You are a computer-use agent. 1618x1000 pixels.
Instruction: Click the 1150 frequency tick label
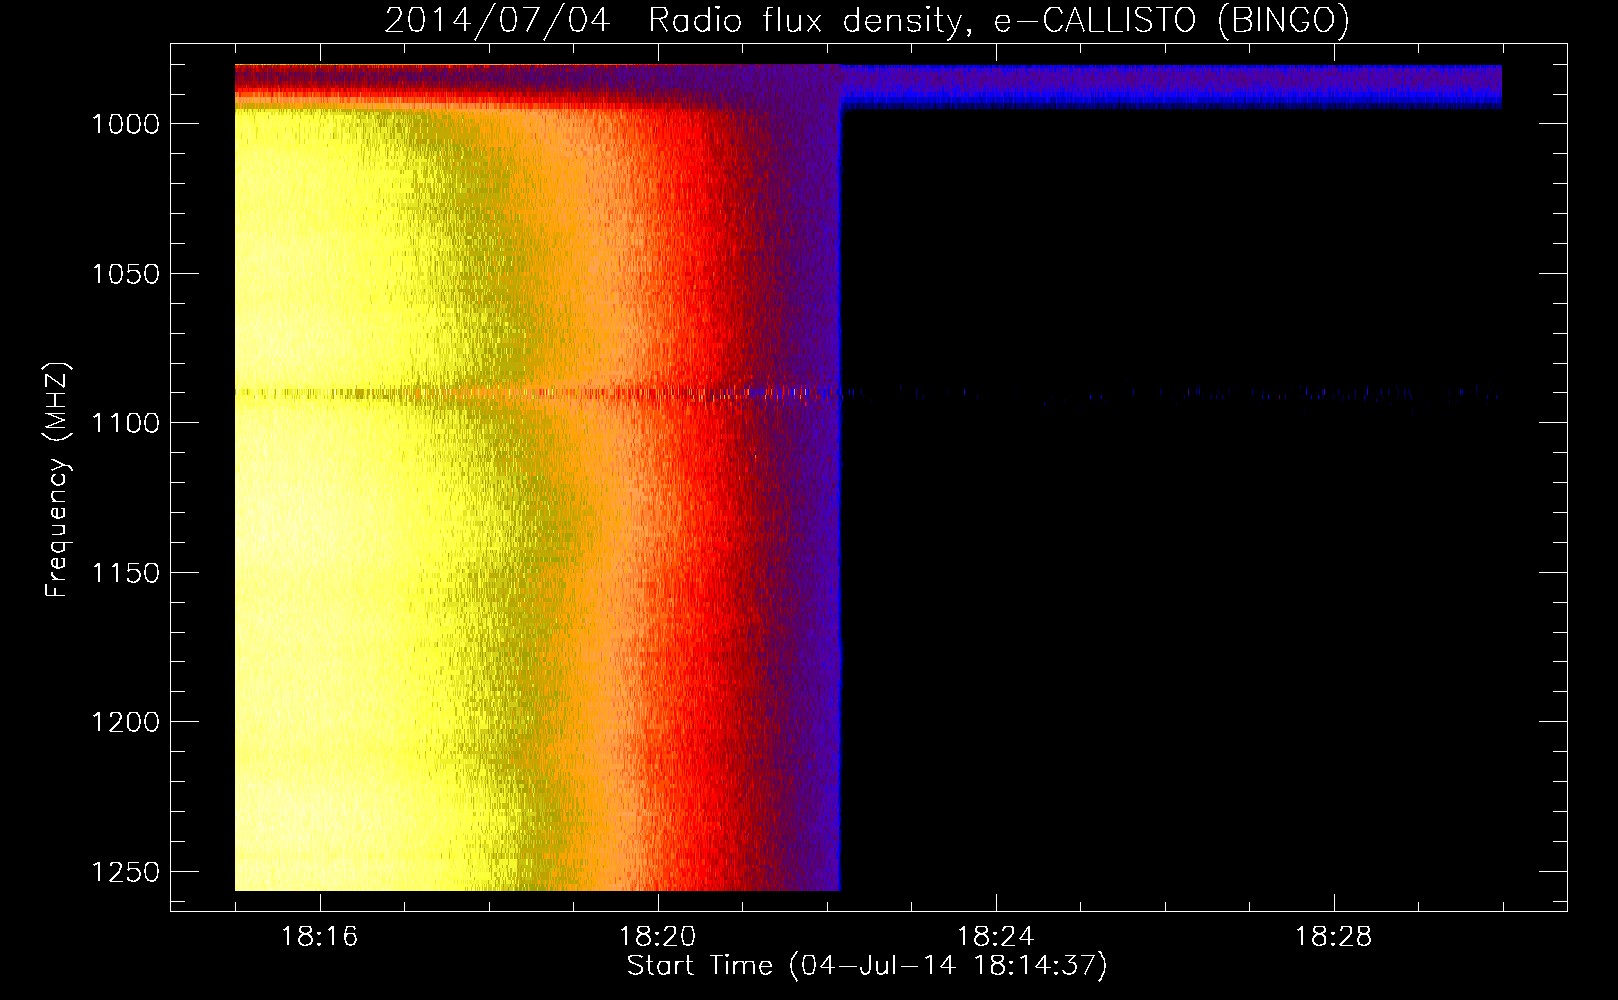125,573
